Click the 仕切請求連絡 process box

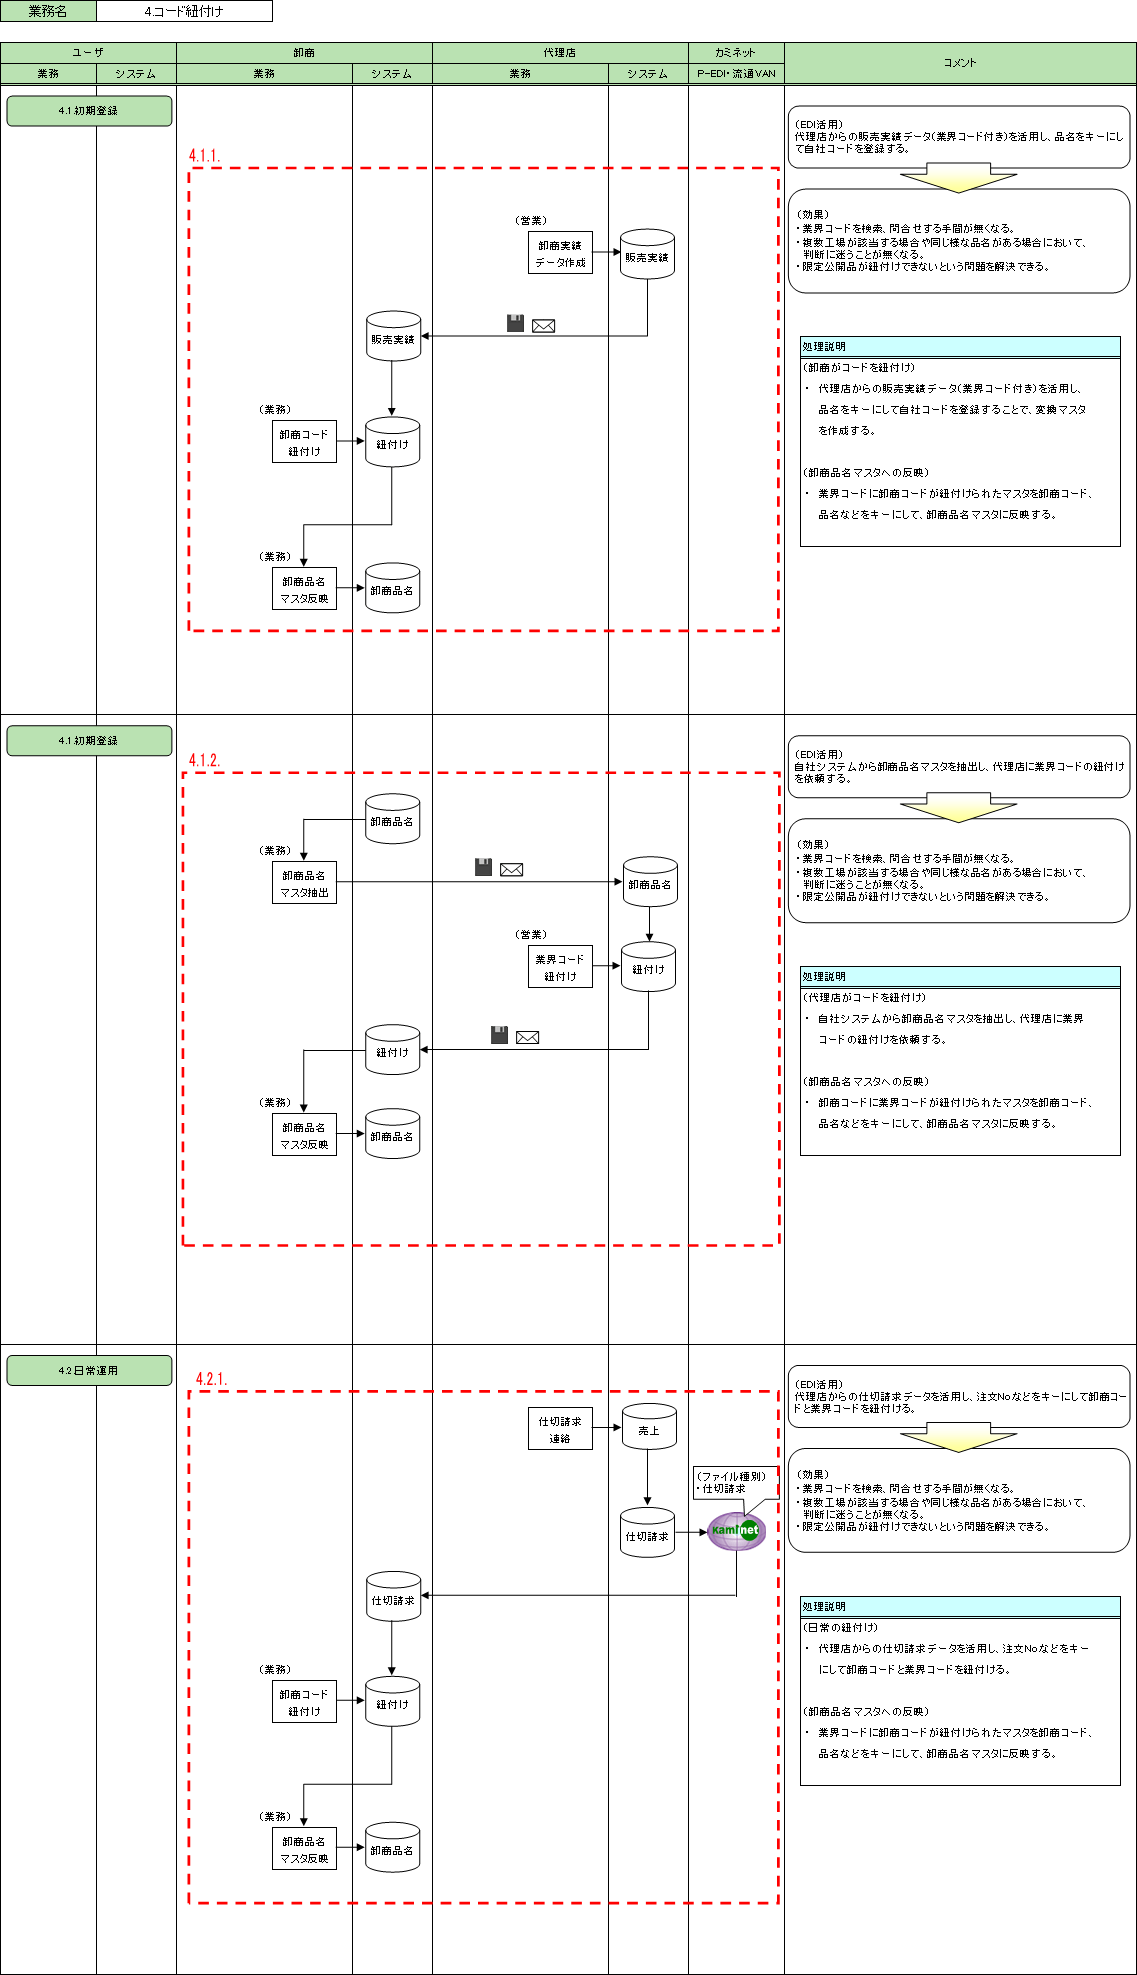(x=560, y=1429)
